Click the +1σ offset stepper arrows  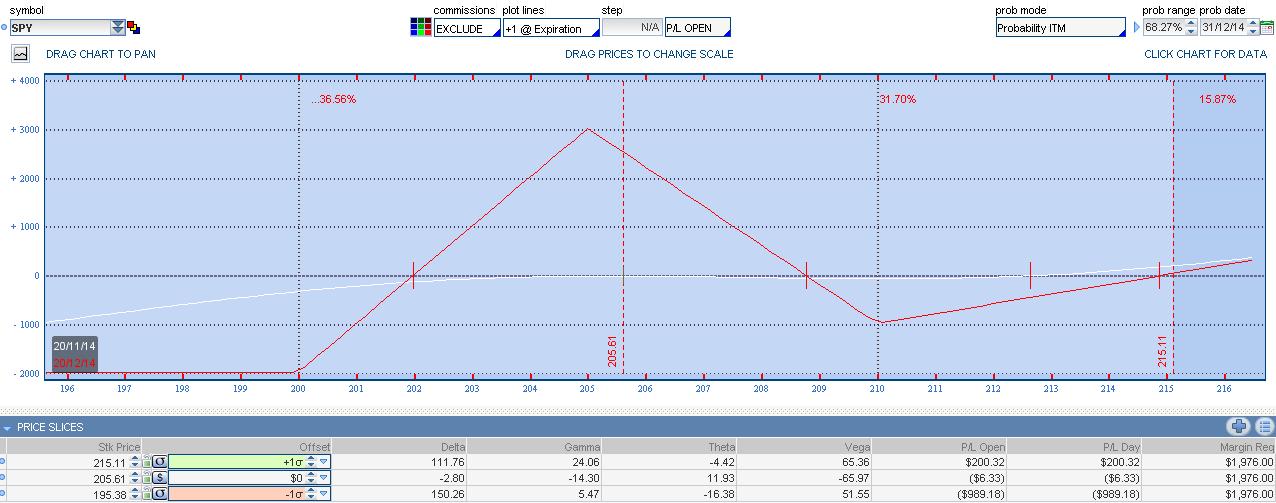(311, 462)
